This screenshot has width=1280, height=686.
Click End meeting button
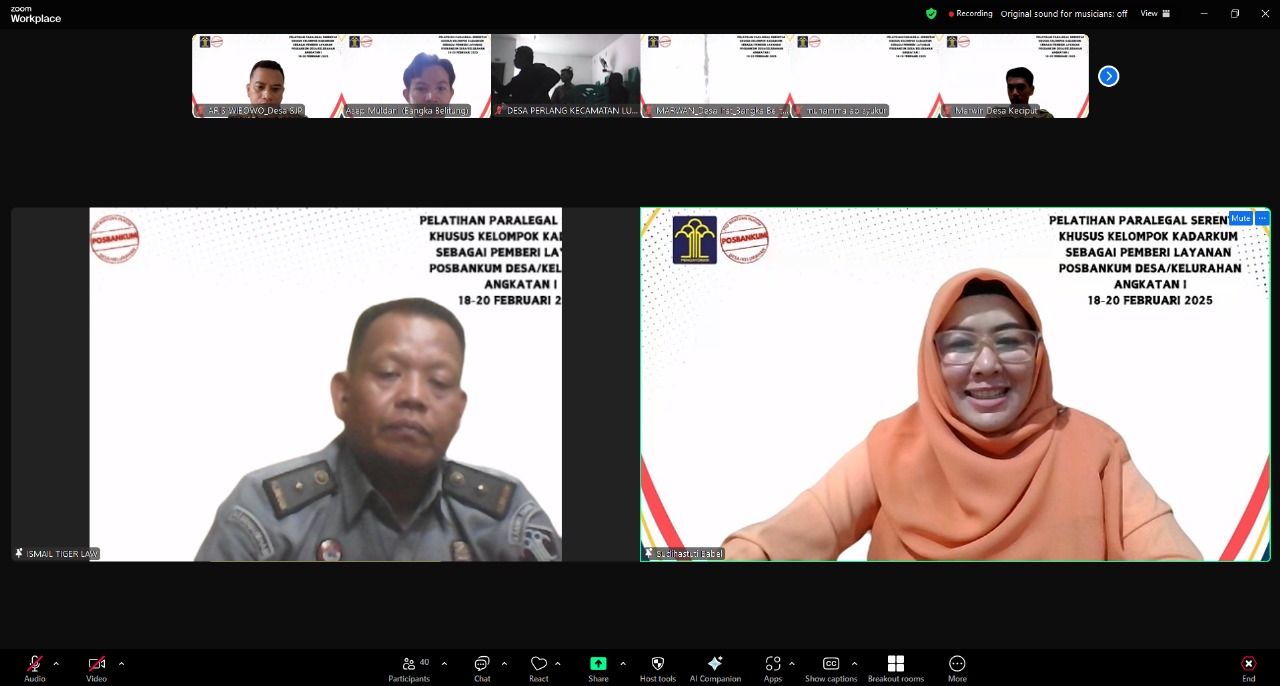pyautogui.click(x=1248, y=668)
